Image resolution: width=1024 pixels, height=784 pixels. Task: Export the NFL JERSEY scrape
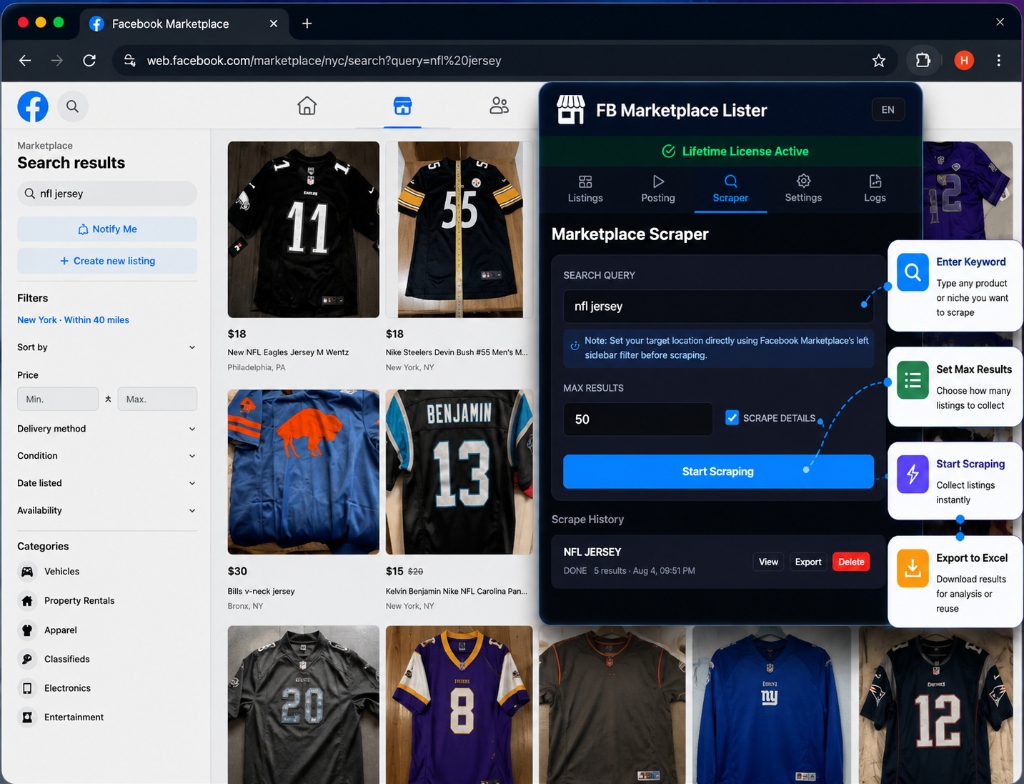pyautogui.click(x=808, y=562)
